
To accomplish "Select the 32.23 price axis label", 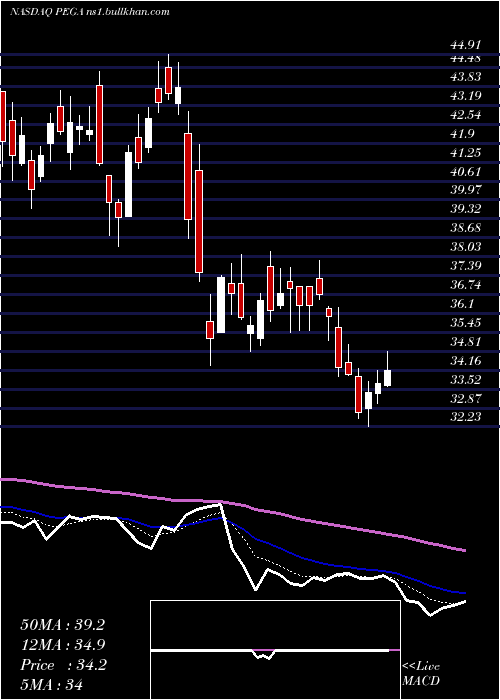I will pos(465,417).
